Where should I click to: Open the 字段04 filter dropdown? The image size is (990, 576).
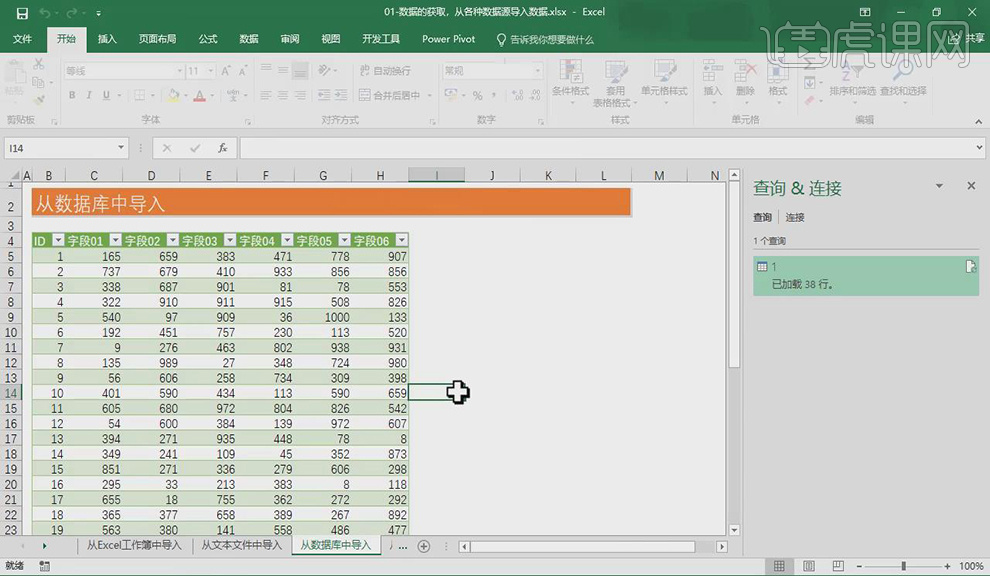287,240
